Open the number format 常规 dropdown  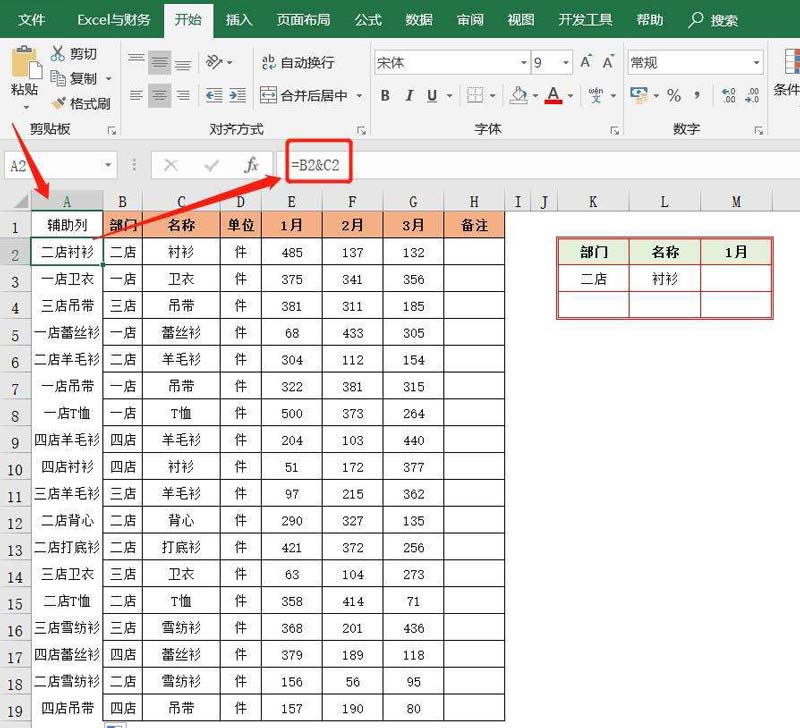(757, 63)
